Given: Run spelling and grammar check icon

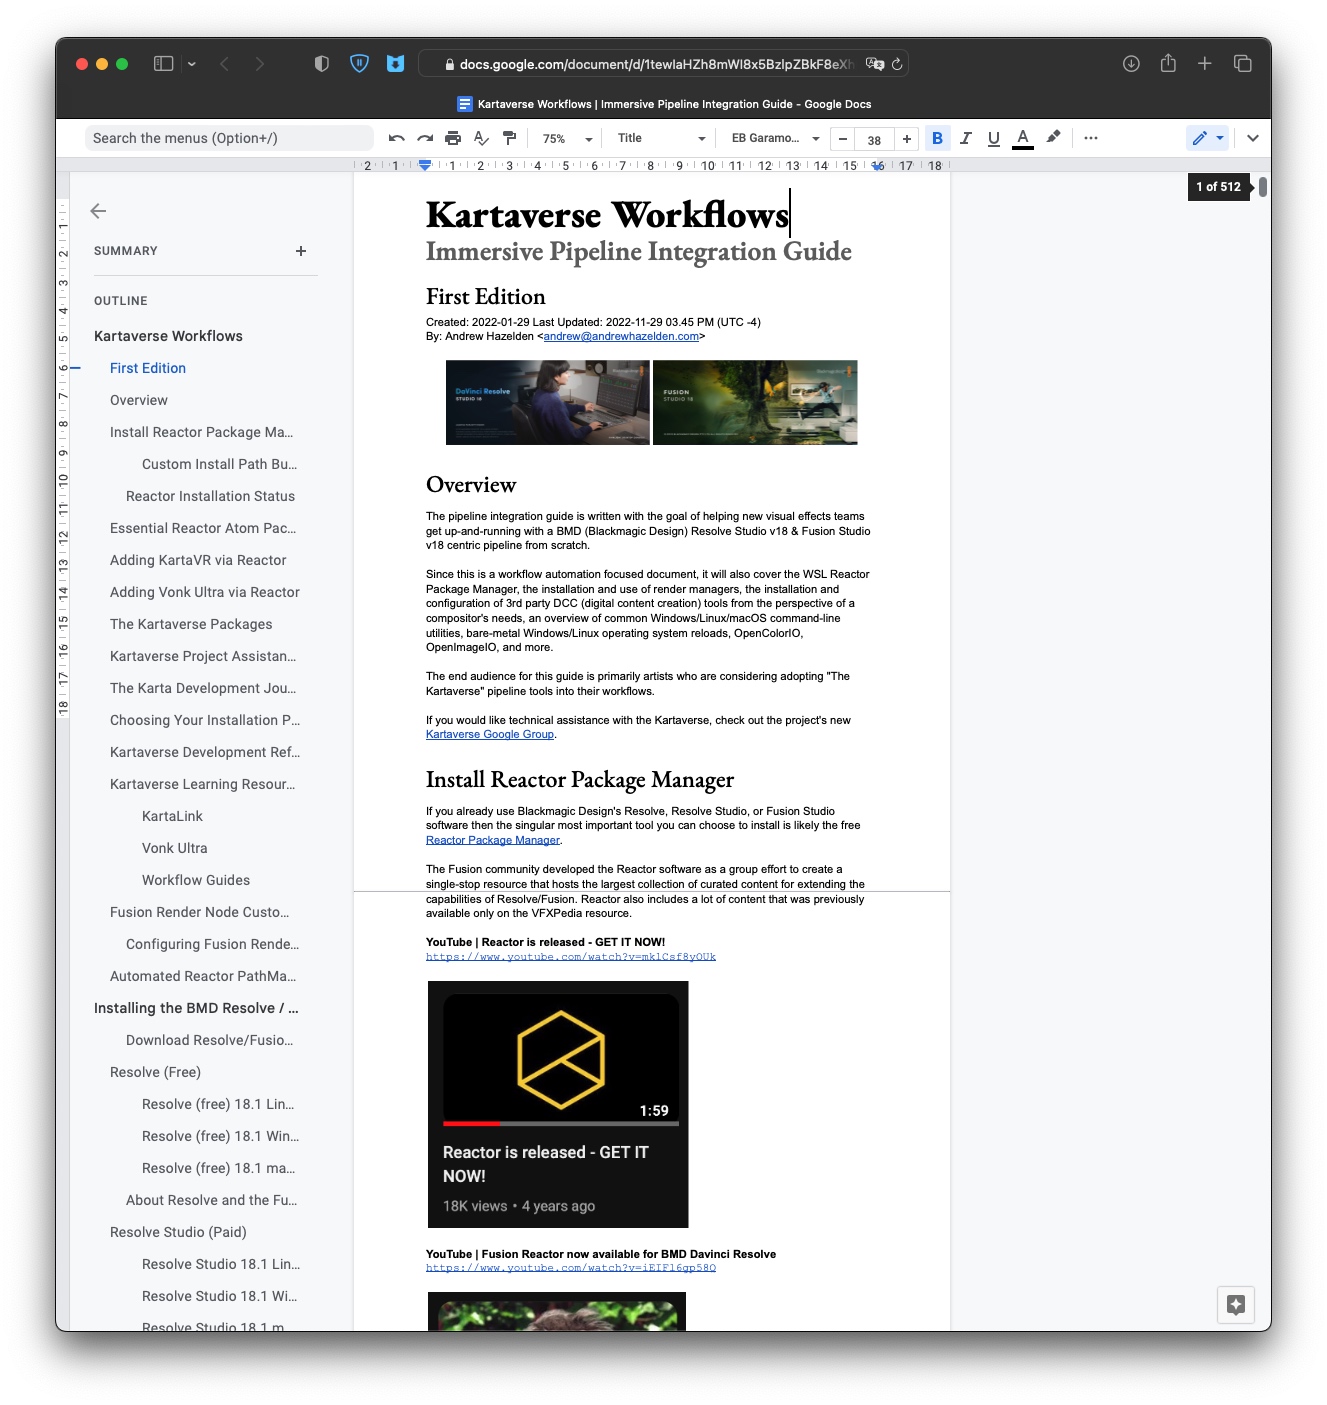Looking at the screenshot, I should [481, 138].
